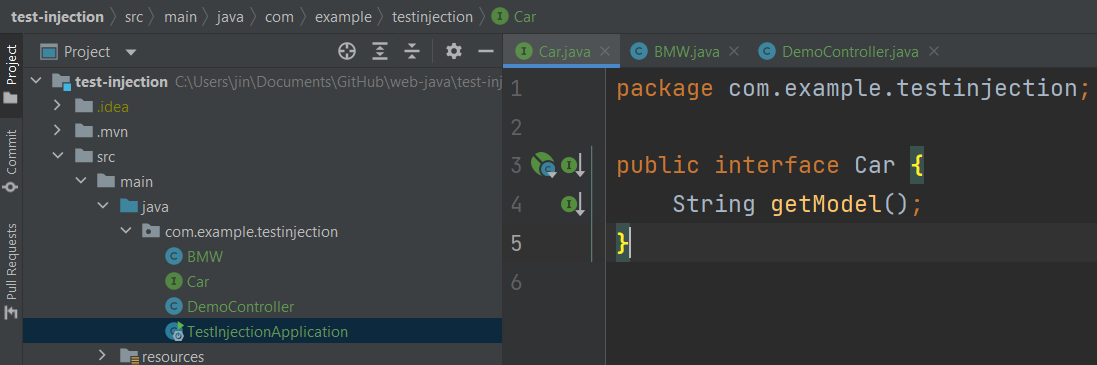Image resolution: width=1097 pixels, height=365 pixels.
Task: Switch to the DemoController.java editor tab
Action: coord(849,52)
